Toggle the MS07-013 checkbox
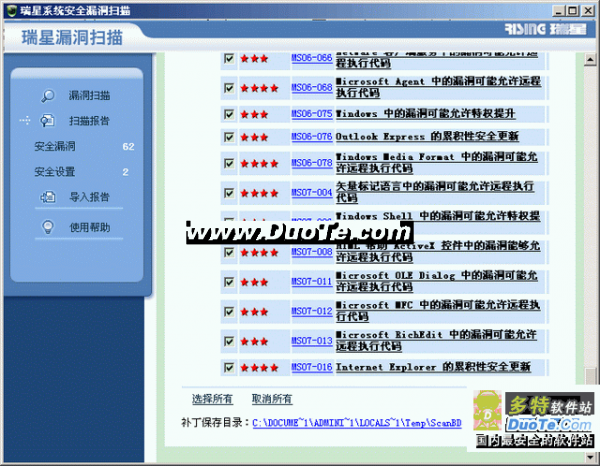Screen dimensions: 600x466 coord(229,341)
